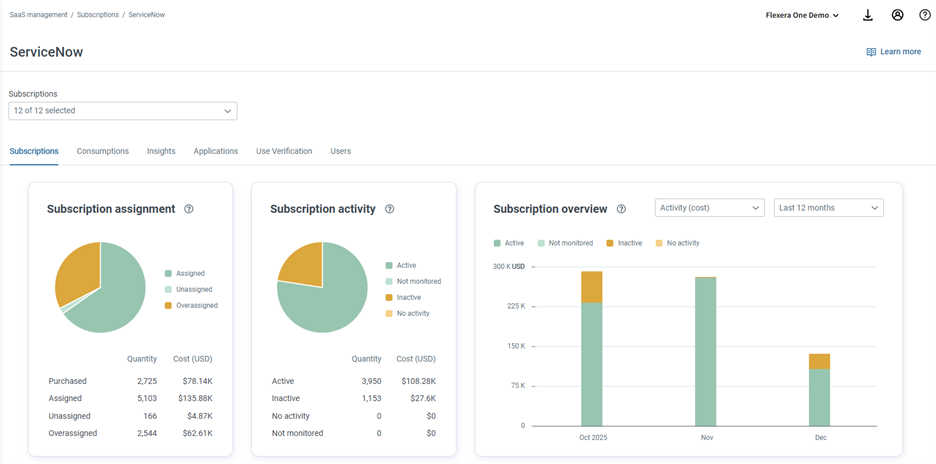Click the SaaS management breadcrumb link
936x464 pixels.
click(x=38, y=15)
